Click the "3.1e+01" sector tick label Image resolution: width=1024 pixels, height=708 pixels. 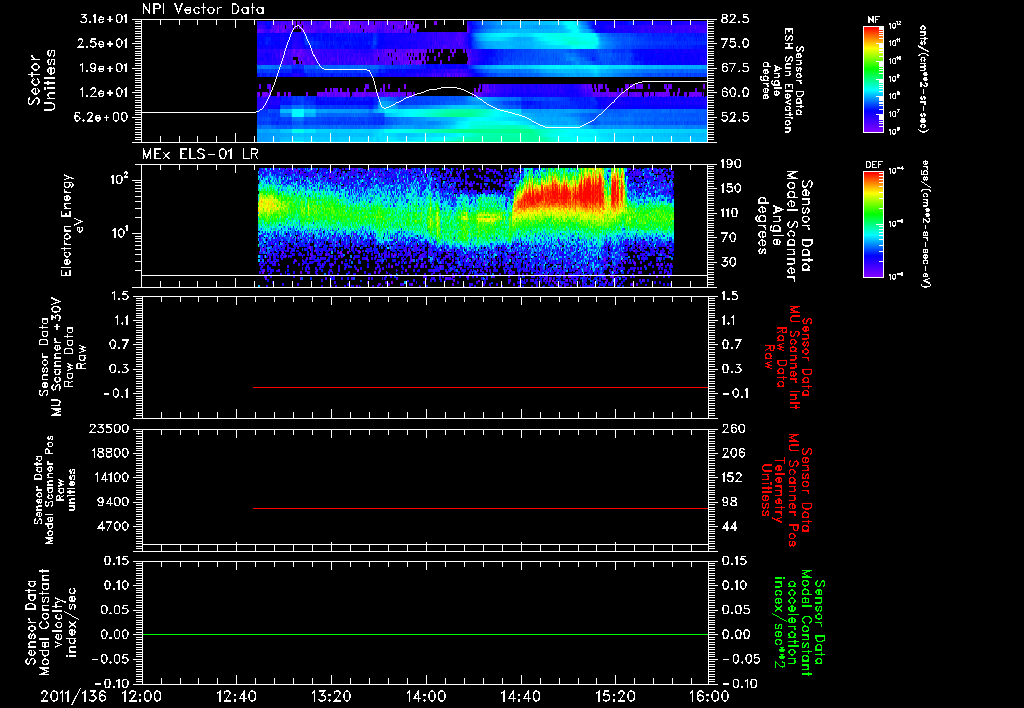104,19
